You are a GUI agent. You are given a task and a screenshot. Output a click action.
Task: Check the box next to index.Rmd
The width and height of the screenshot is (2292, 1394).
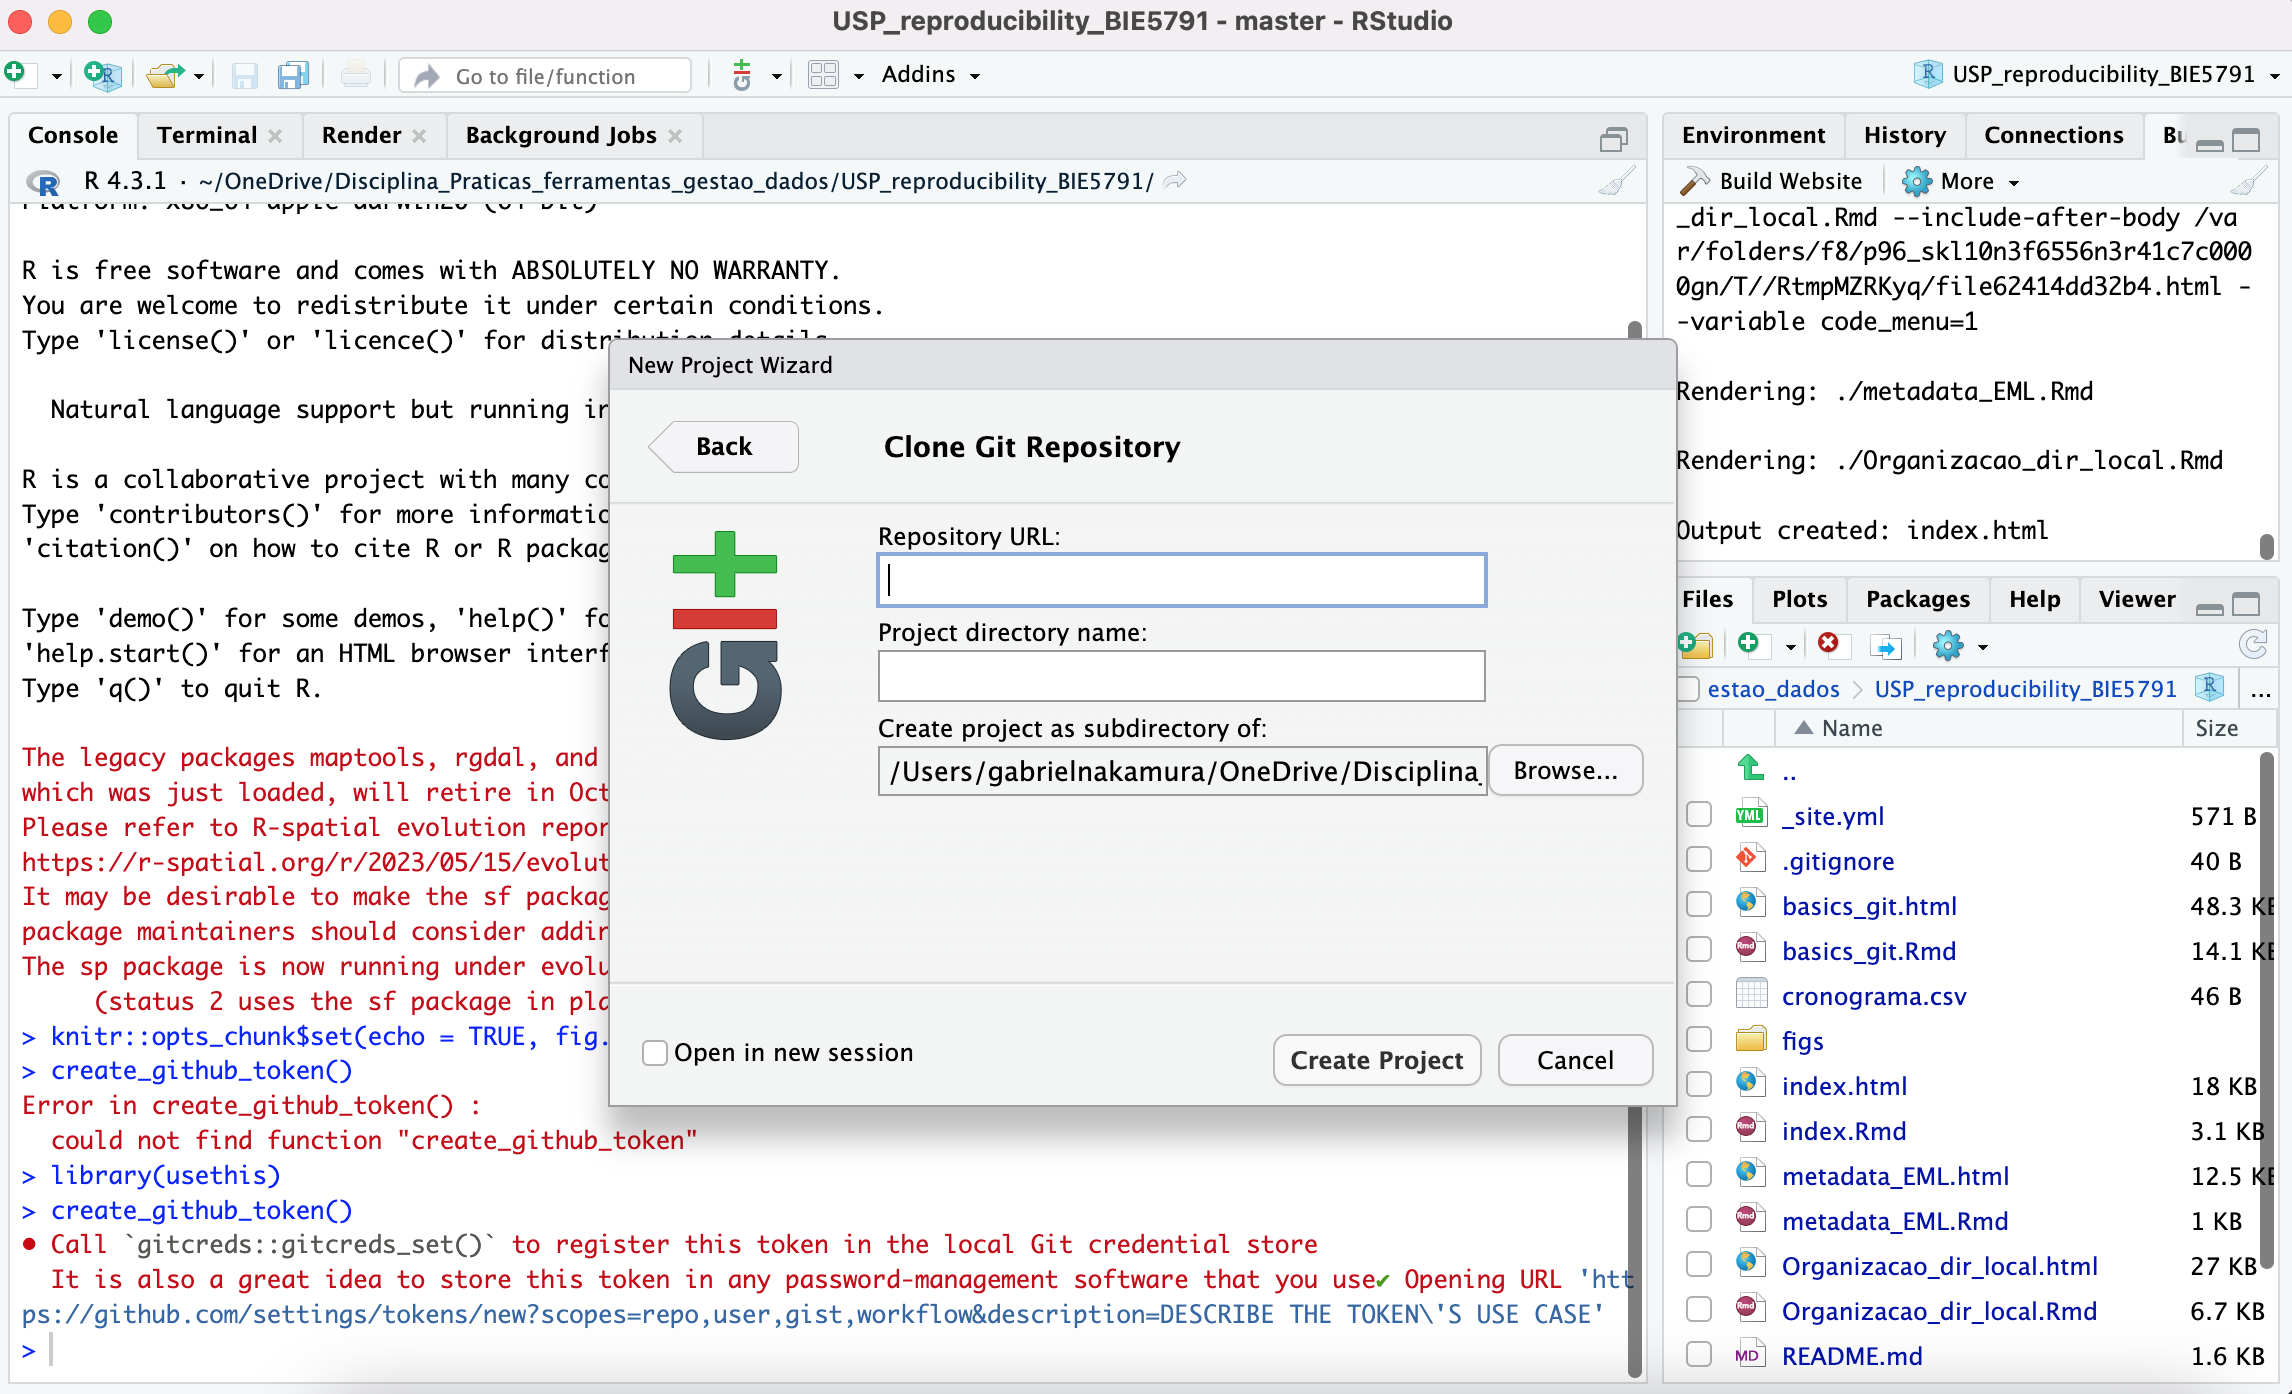(x=1698, y=1130)
